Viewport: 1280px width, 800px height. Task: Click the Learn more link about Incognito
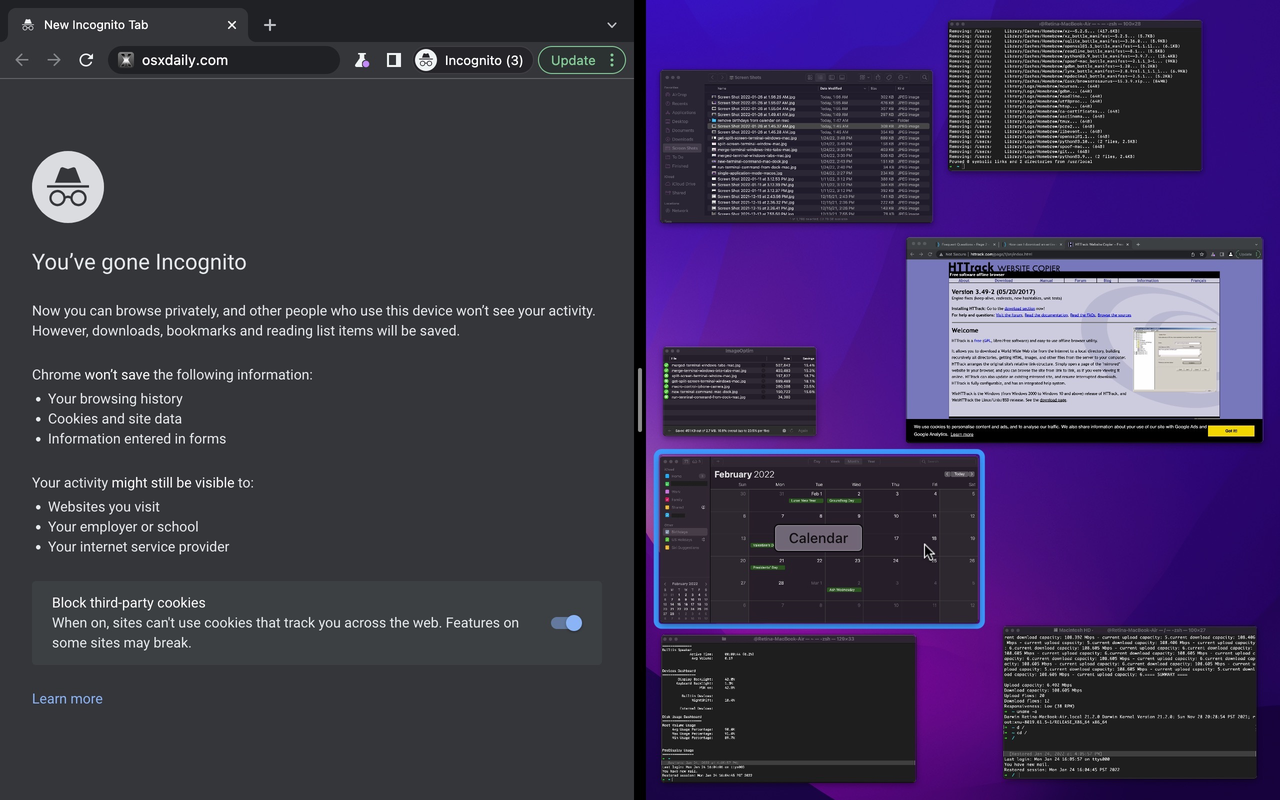click(x=67, y=698)
